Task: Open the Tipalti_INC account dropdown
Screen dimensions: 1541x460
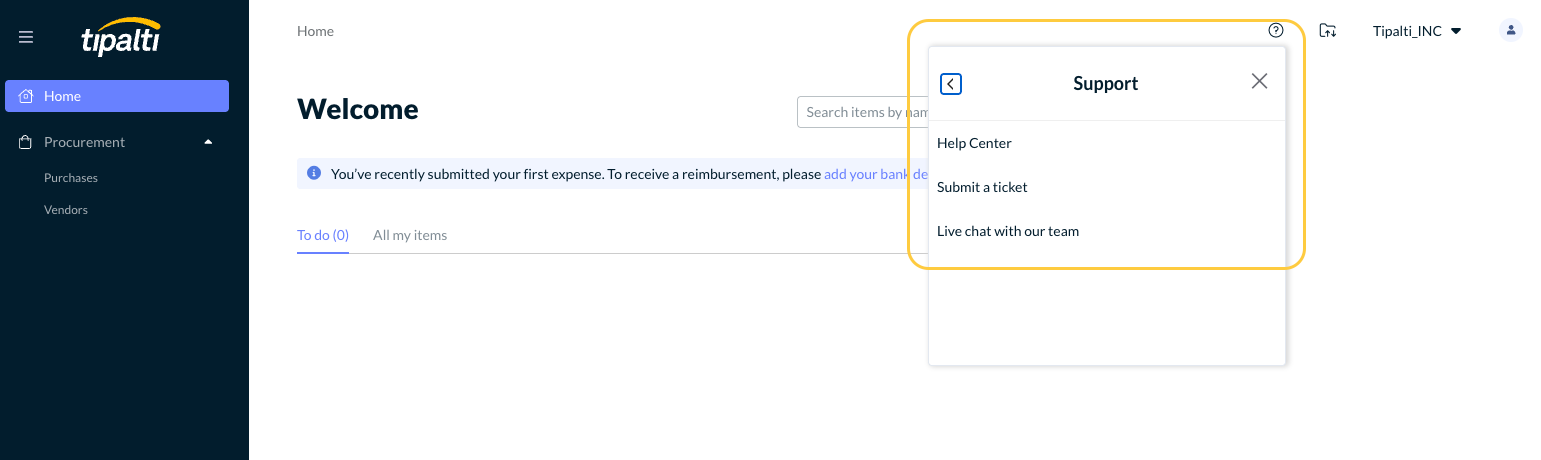Action: pos(1416,31)
